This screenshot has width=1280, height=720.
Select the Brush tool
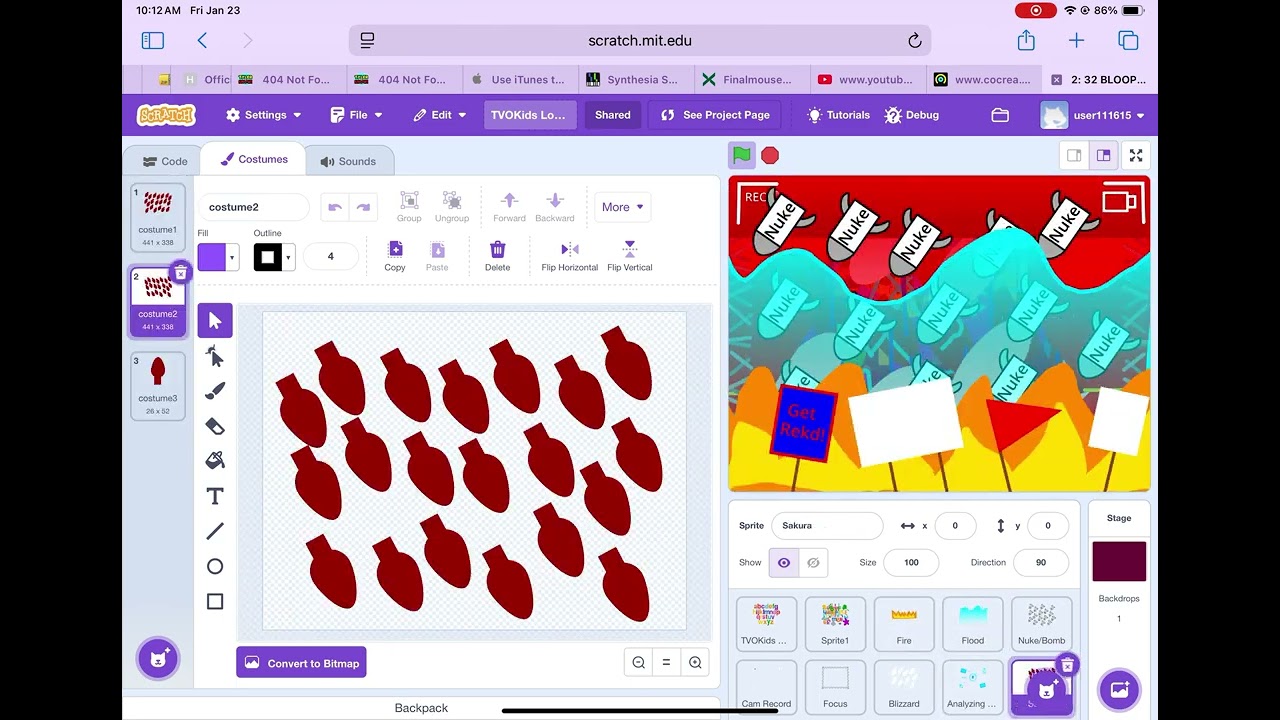pyautogui.click(x=215, y=391)
